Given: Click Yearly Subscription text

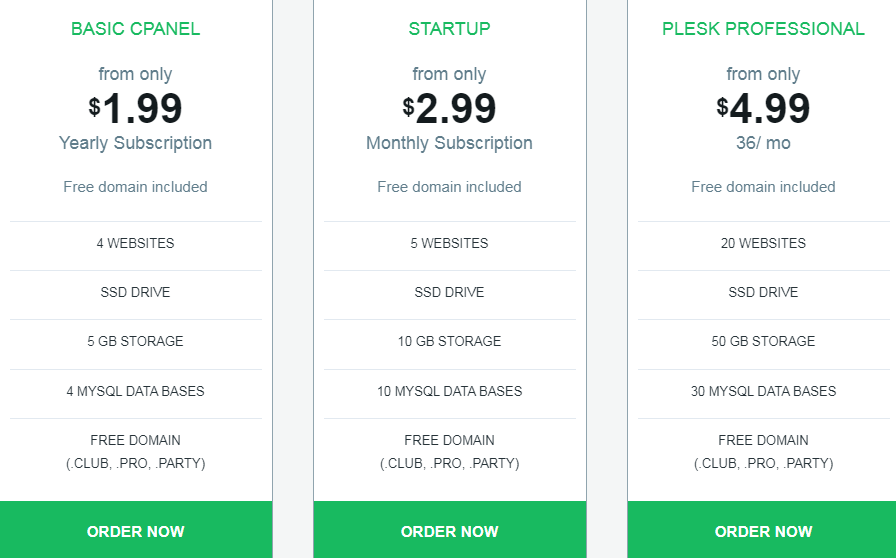Looking at the screenshot, I should tap(135, 143).
